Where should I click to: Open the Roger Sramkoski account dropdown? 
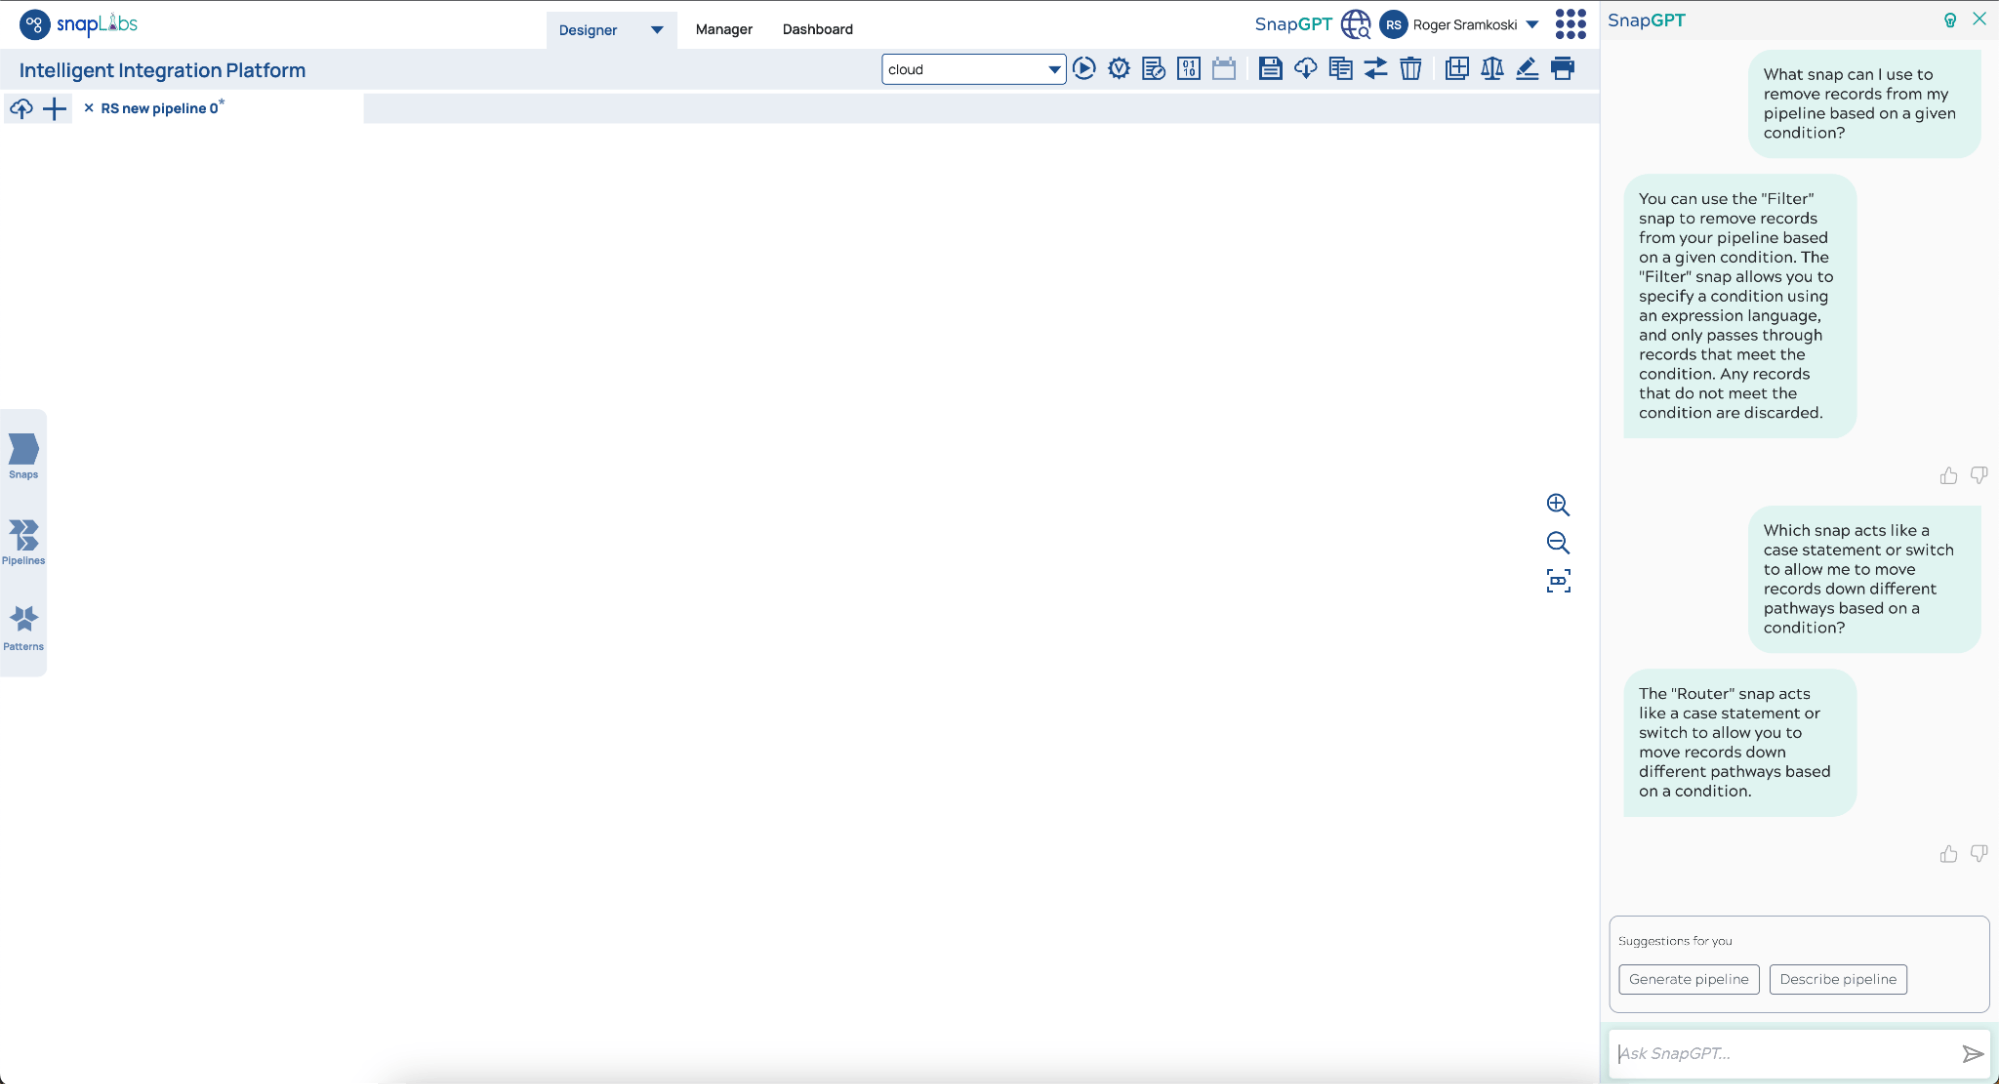click(x=1533, y=24)
